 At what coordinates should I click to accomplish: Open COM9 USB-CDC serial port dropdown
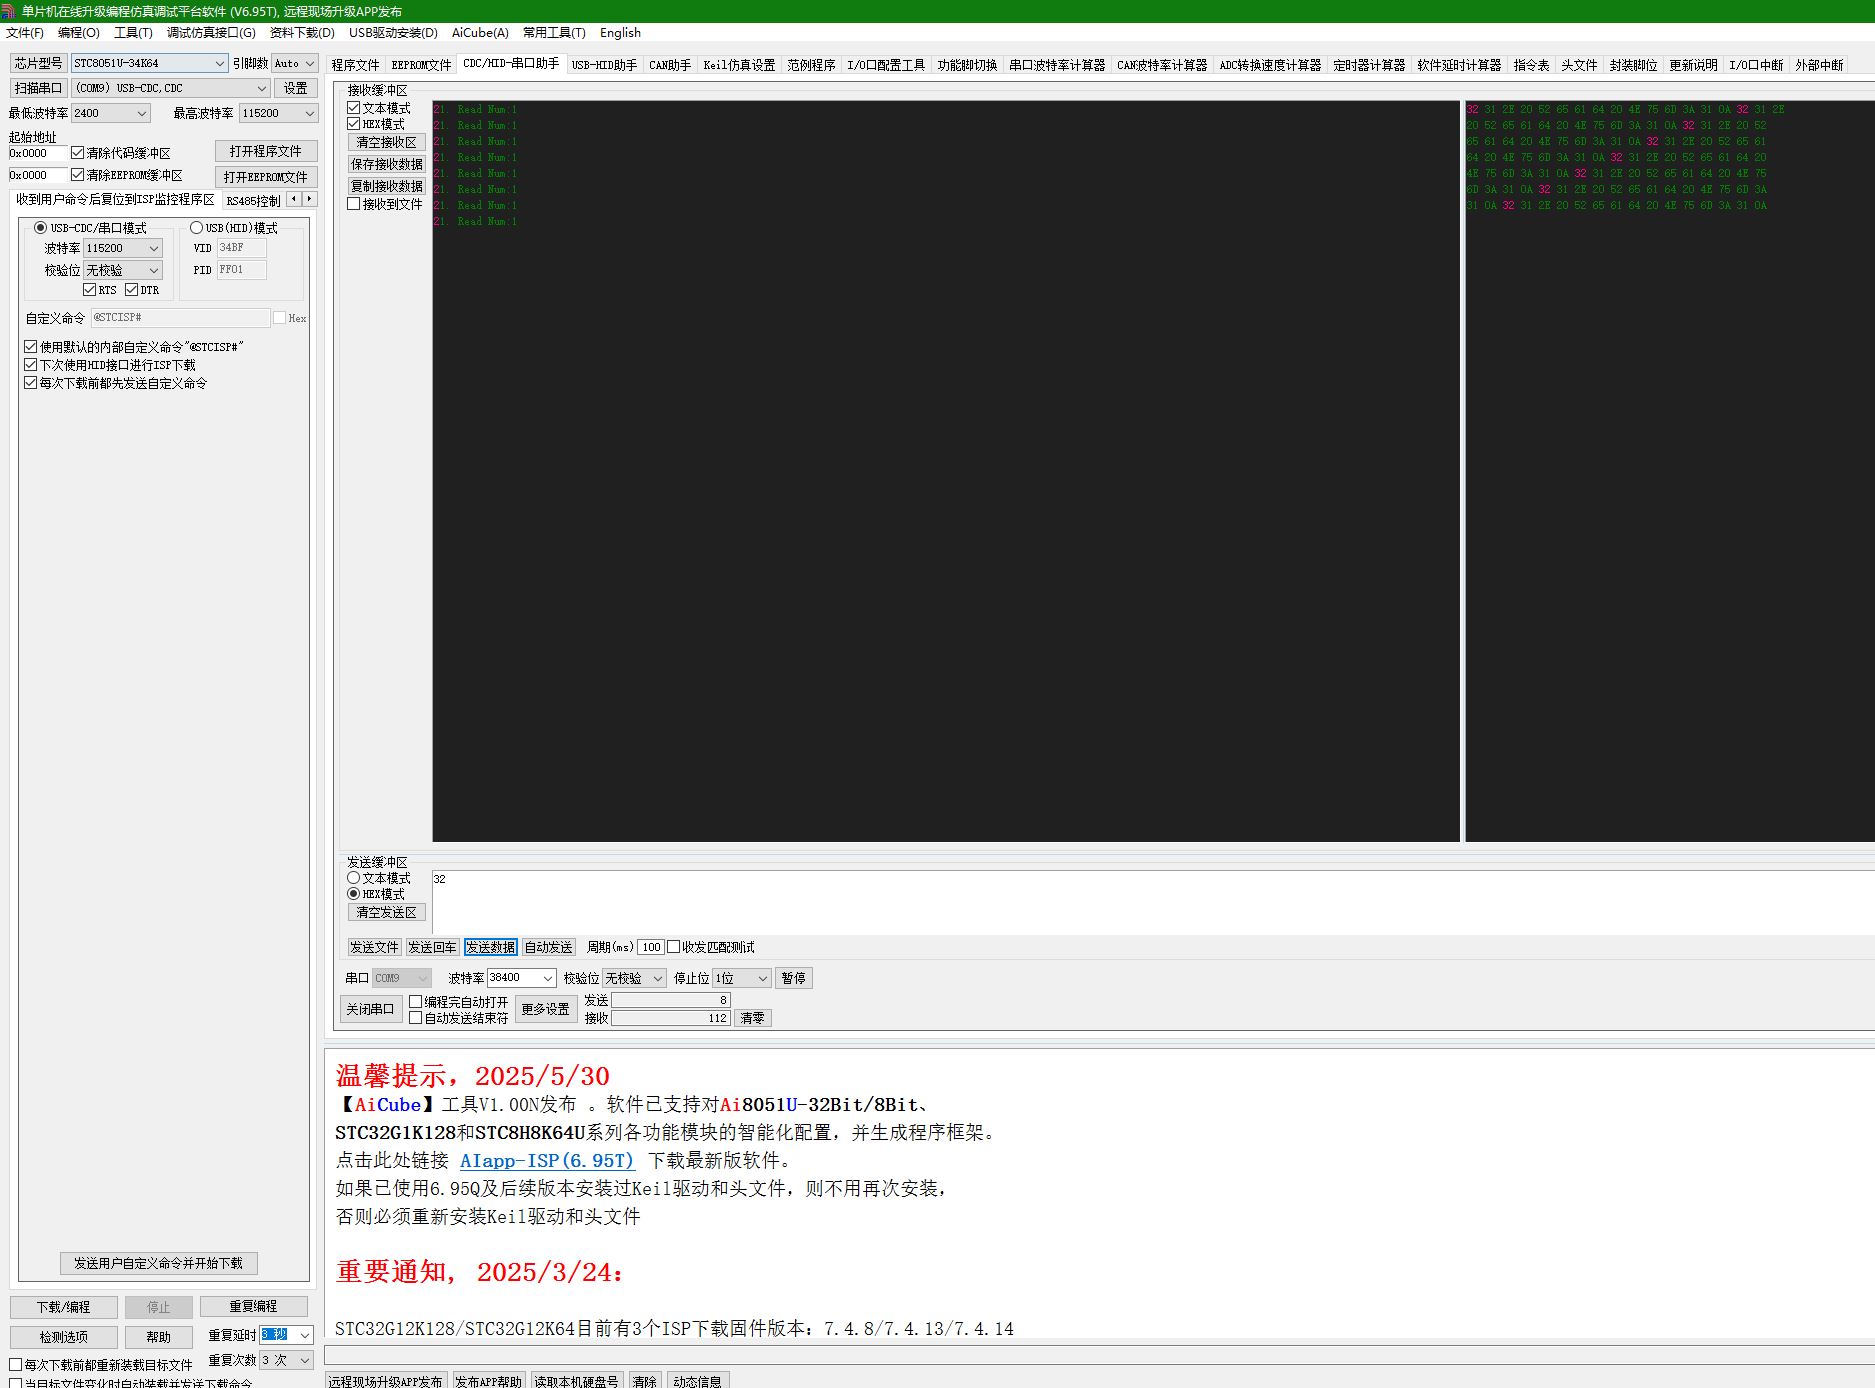pos(171,88)
